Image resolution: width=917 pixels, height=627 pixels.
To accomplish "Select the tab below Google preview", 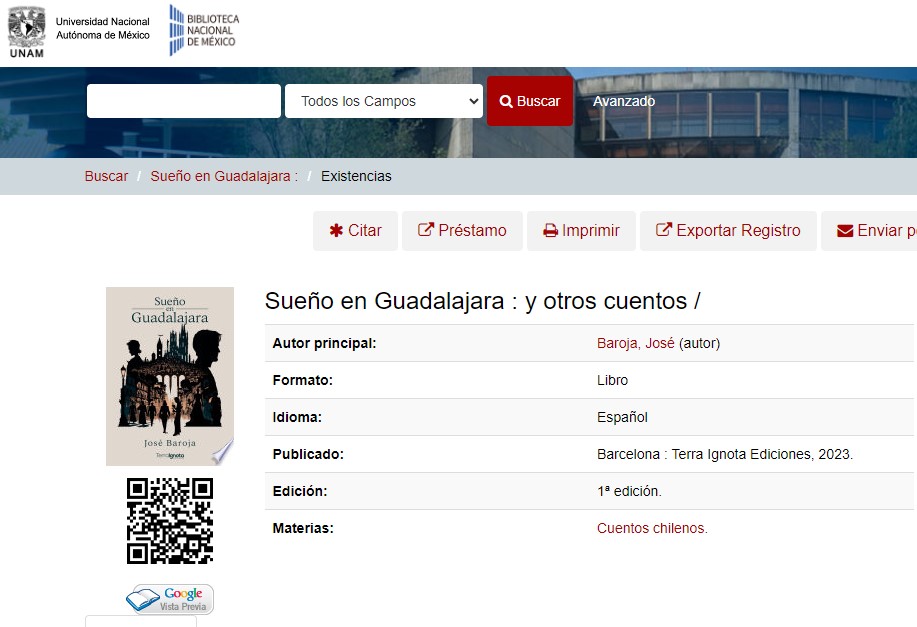I will coord(141,621).
